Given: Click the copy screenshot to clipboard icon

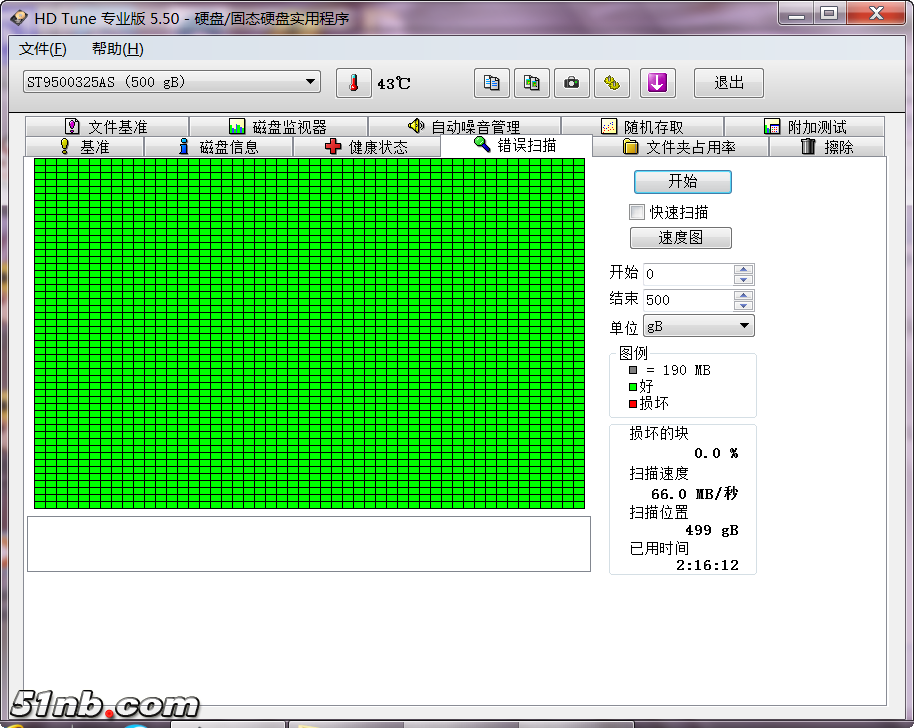Looking at the screenshot, I should 532,83.
